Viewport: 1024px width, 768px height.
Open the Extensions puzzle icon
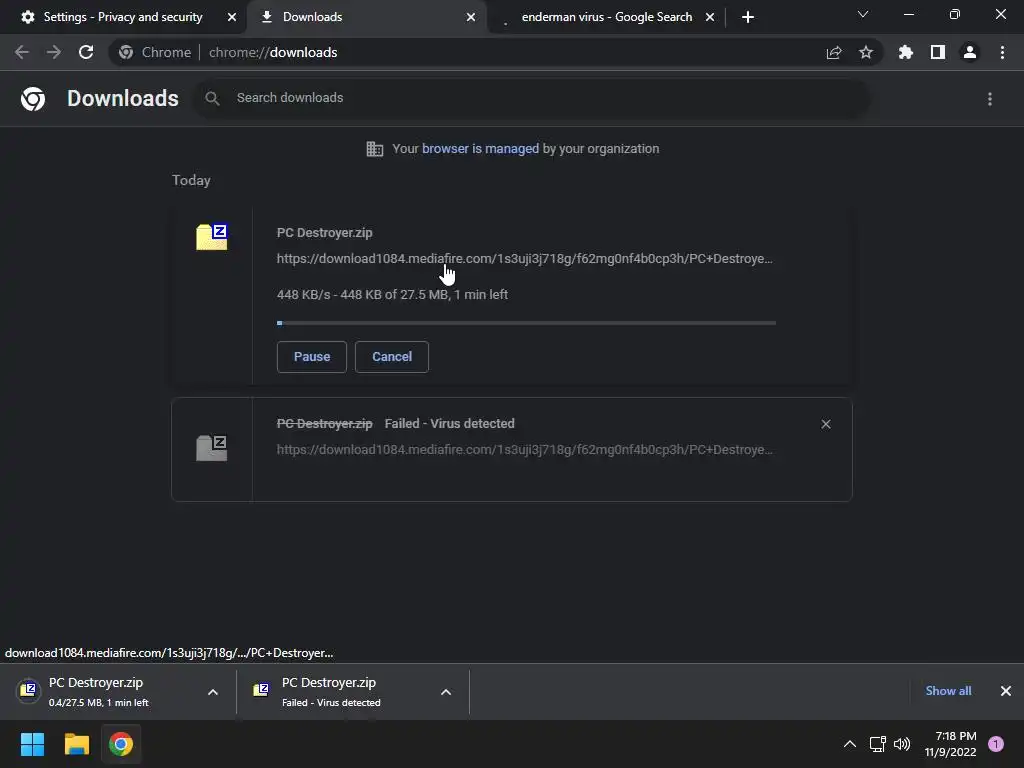906,52
